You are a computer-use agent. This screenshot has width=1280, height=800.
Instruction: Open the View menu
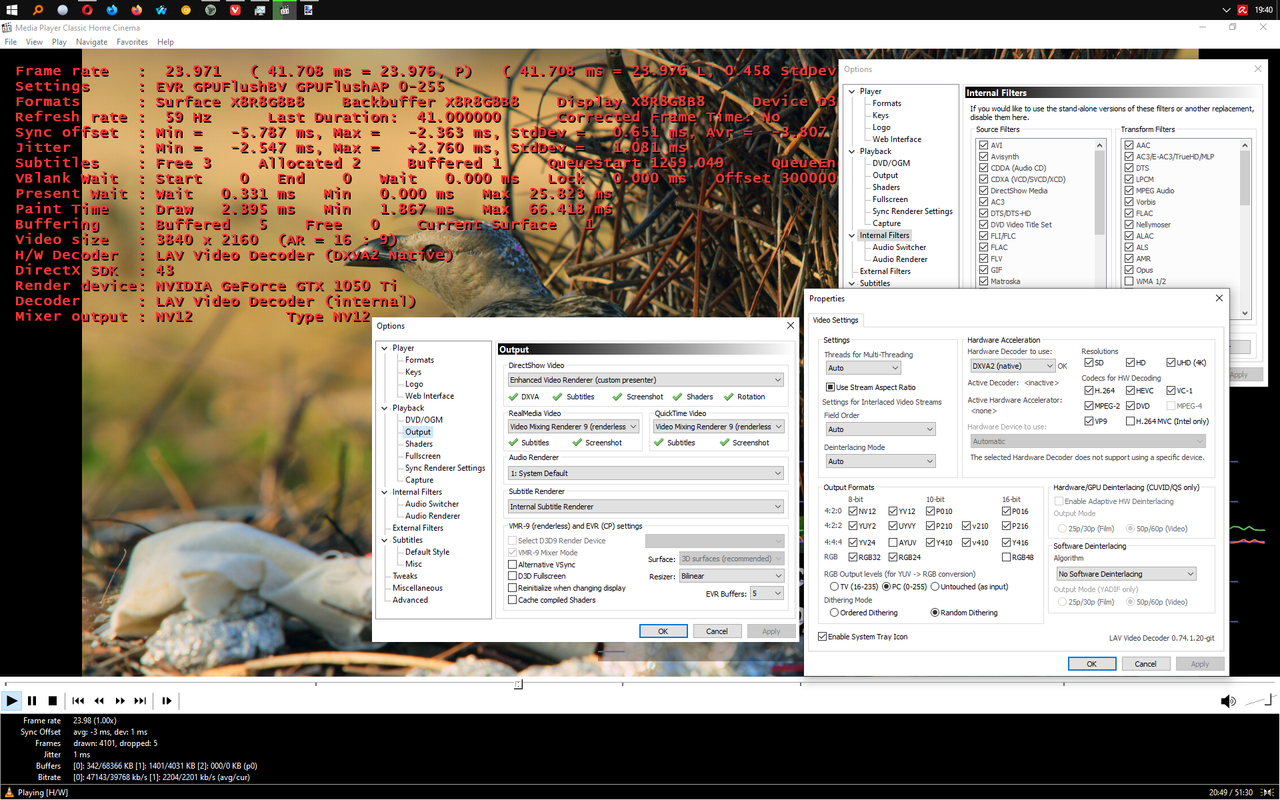(34, 42)
